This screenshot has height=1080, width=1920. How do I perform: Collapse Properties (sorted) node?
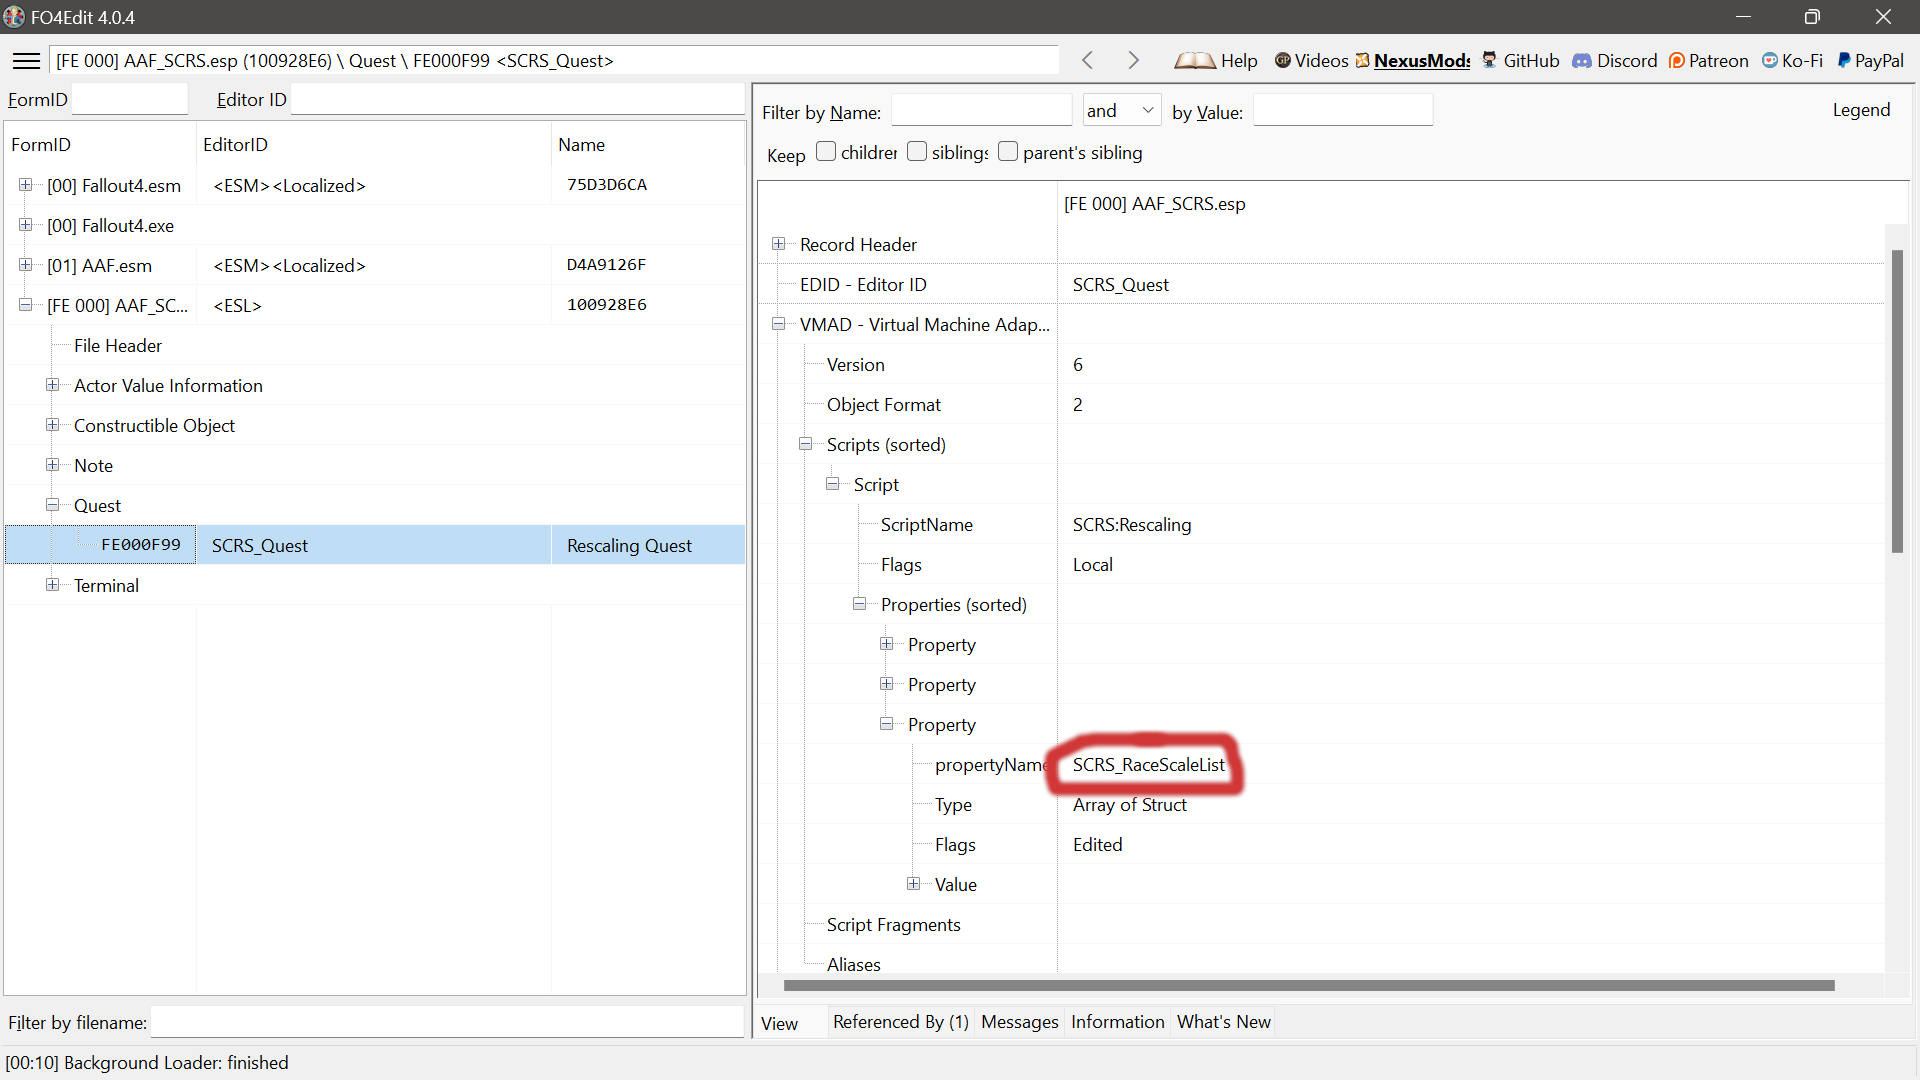click(x=860, y=604)
